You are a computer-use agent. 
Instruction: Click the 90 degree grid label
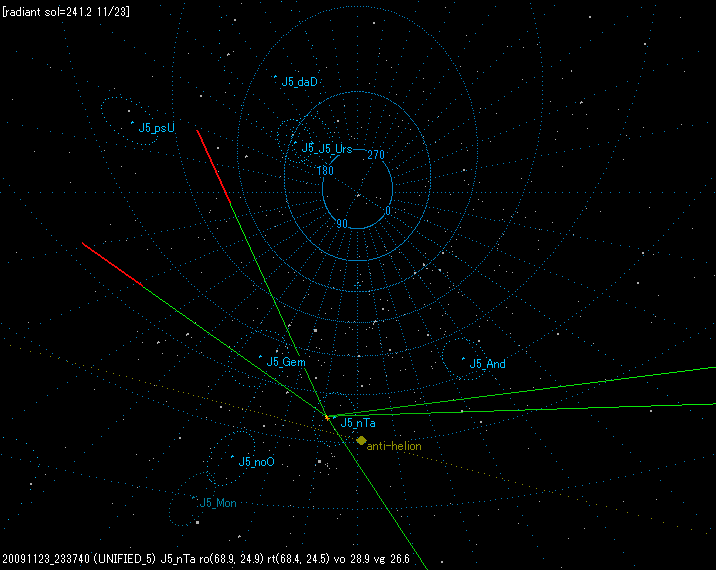coord(342,224)
